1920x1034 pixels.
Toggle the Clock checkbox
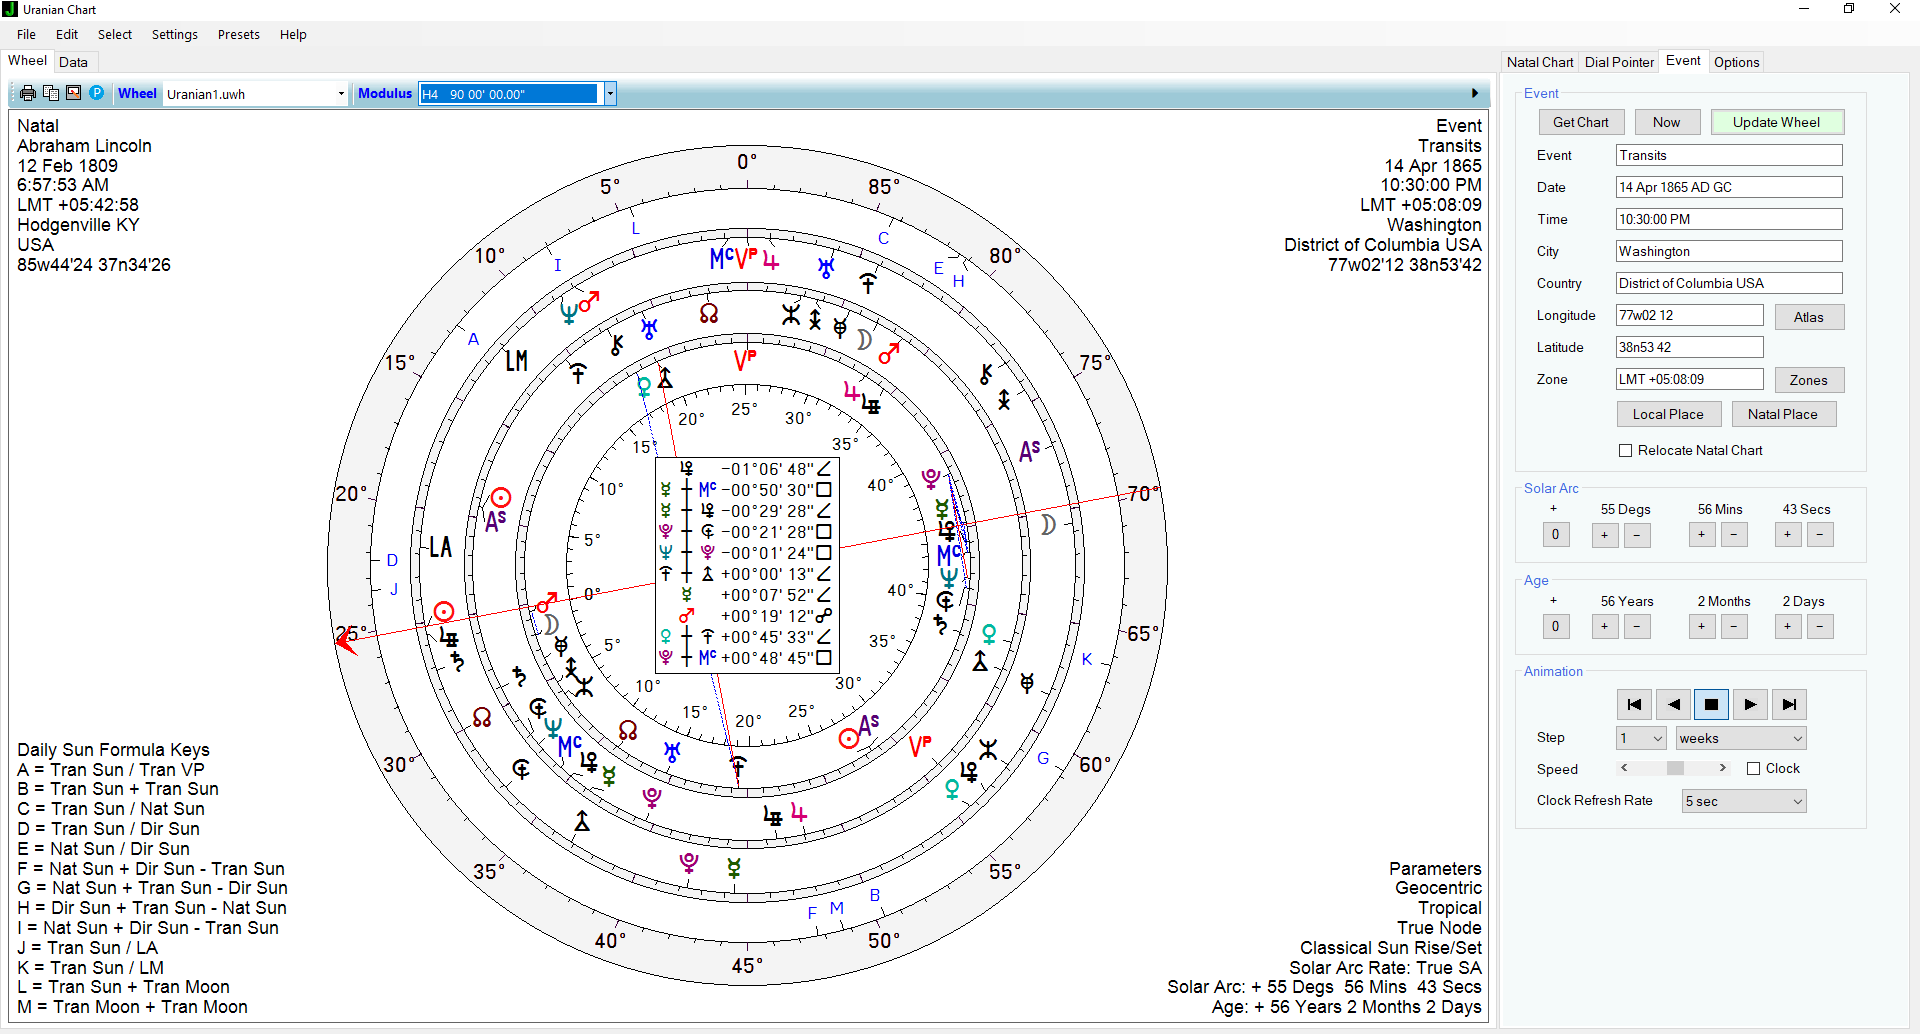[x=1753, y=769]
